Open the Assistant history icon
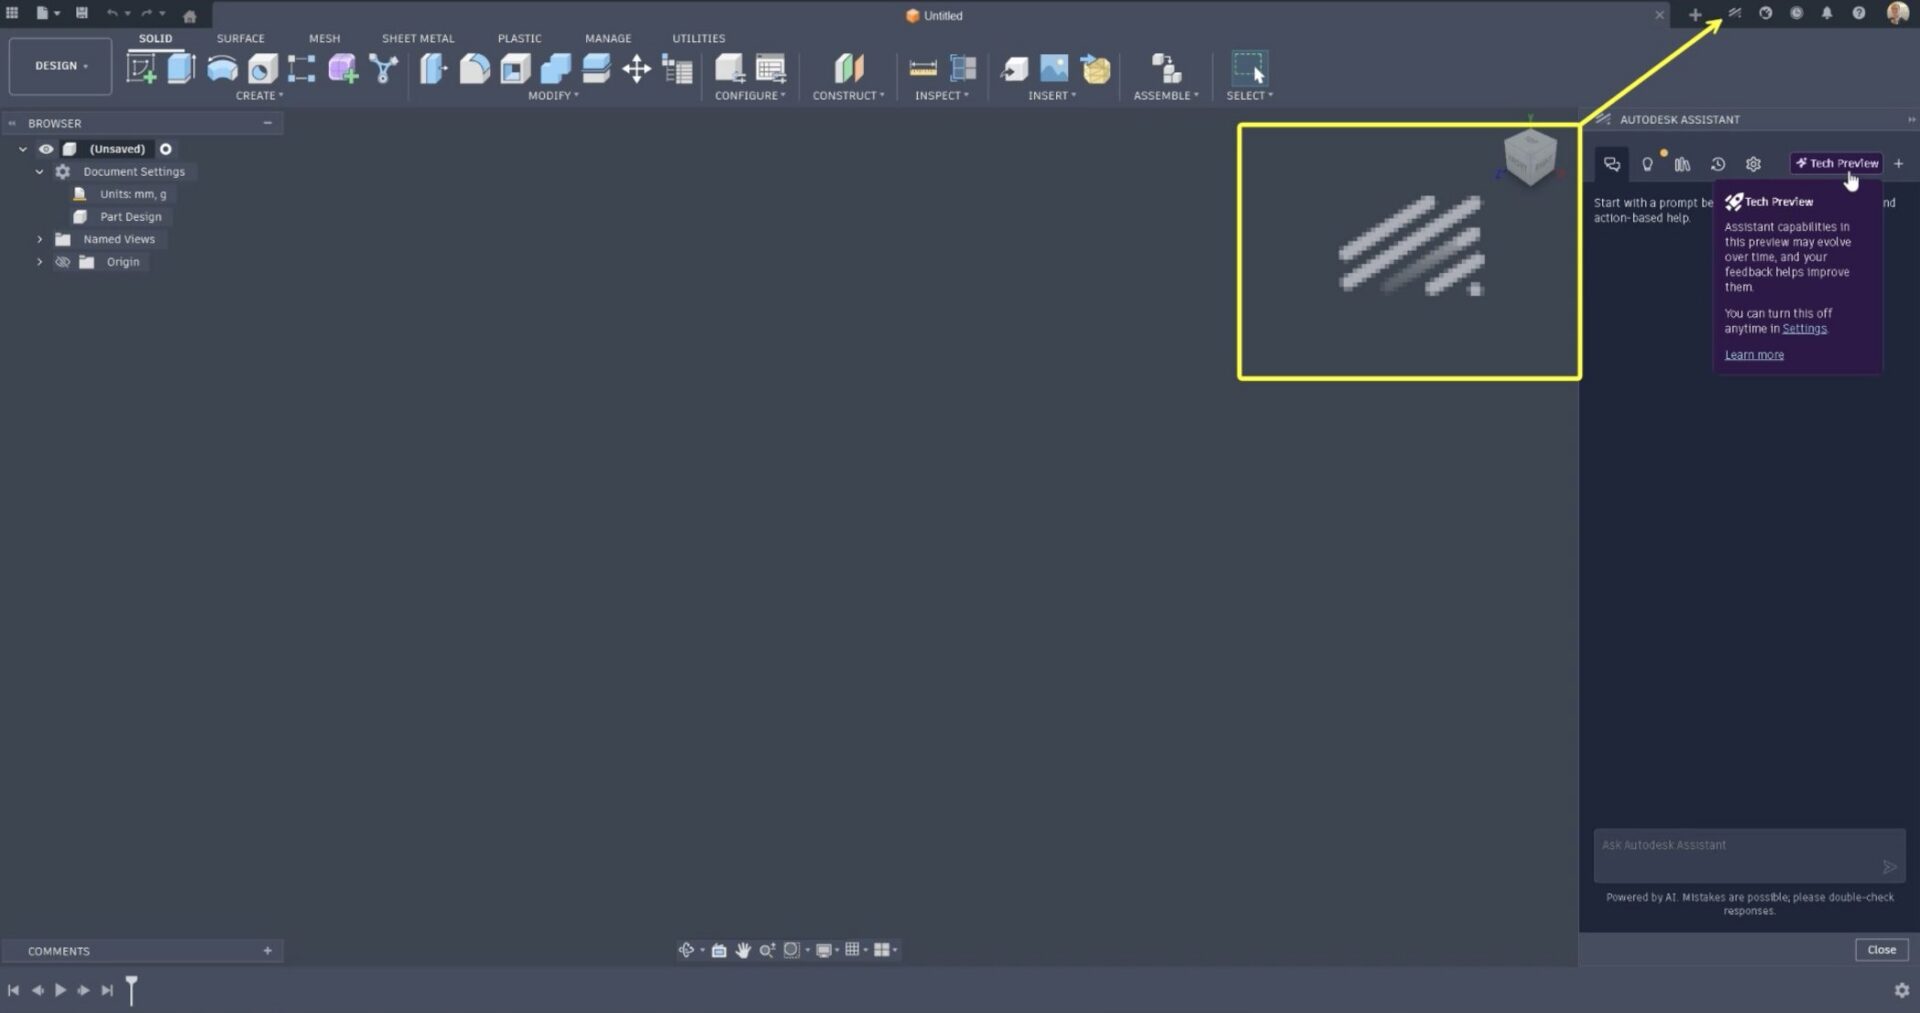Screen dimensions: 1920x1013 click(1718, 164)
